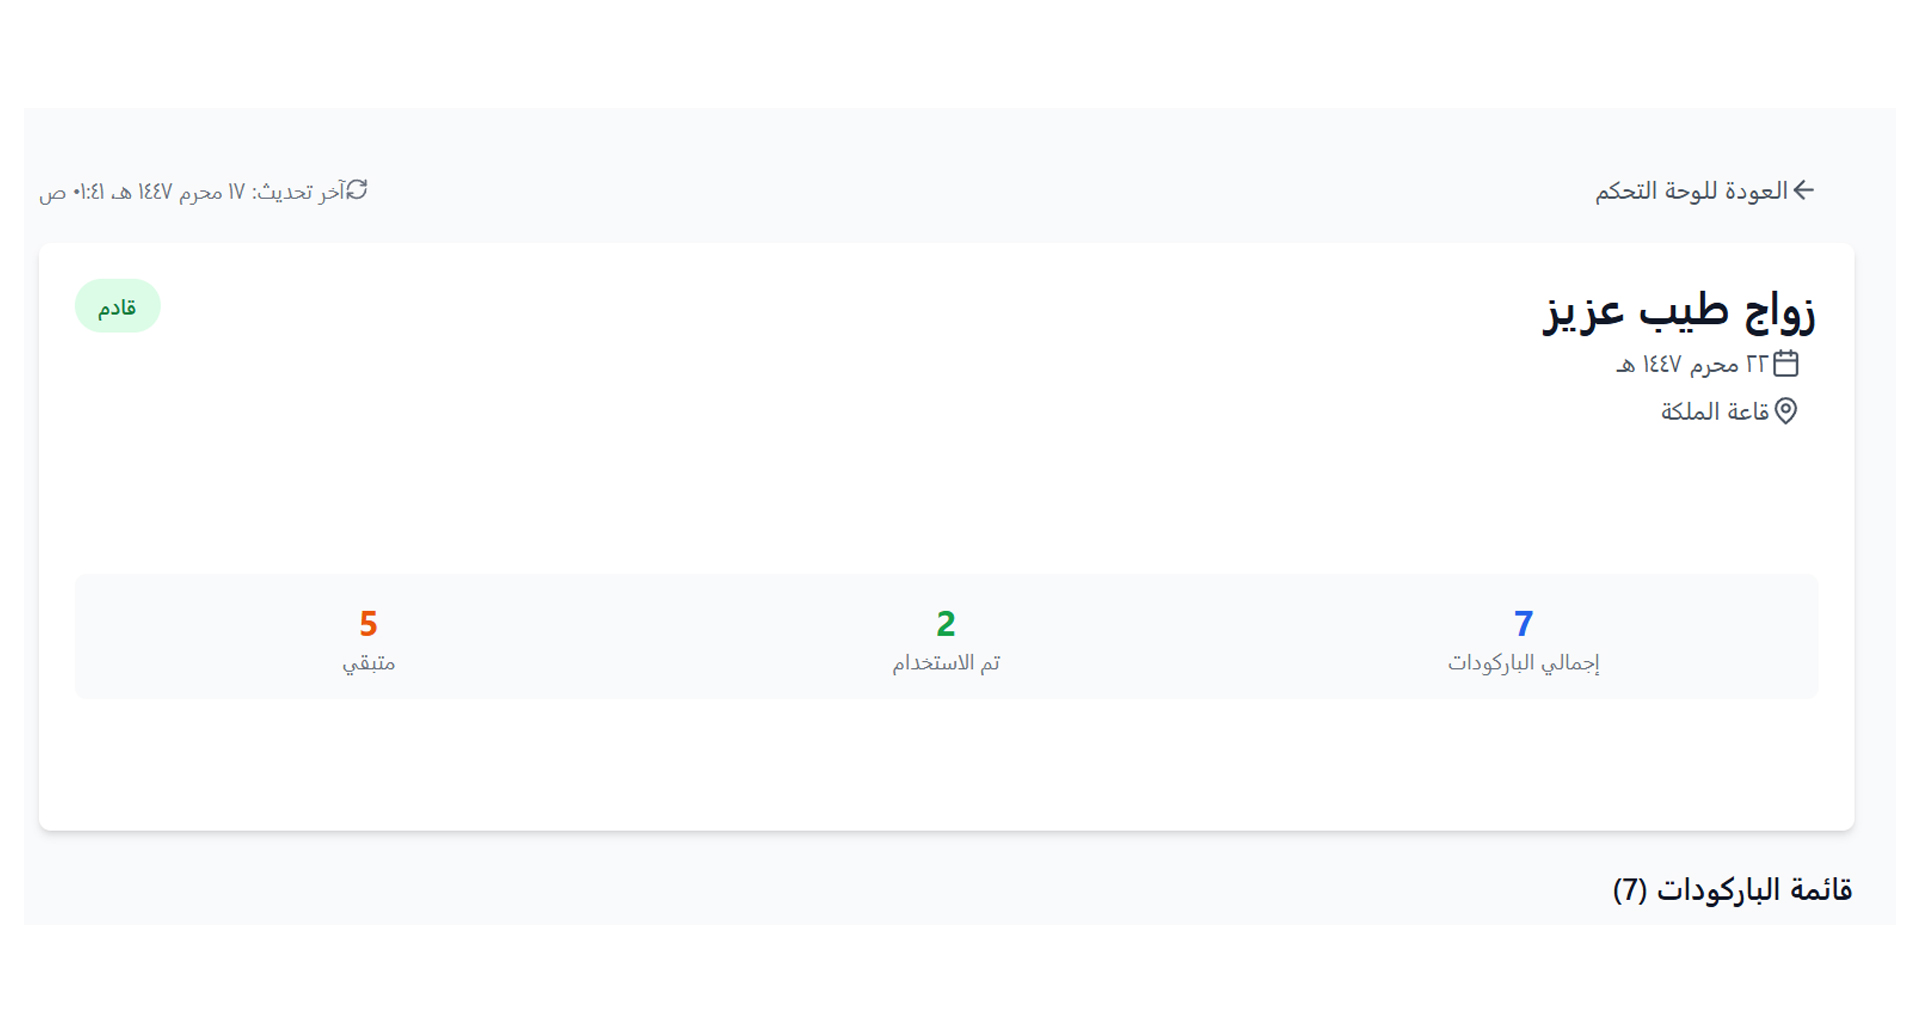The width and height of the screenshot is (1920, 1032).
Task: Click the back arrow icon
Action: coord(1803,190)
